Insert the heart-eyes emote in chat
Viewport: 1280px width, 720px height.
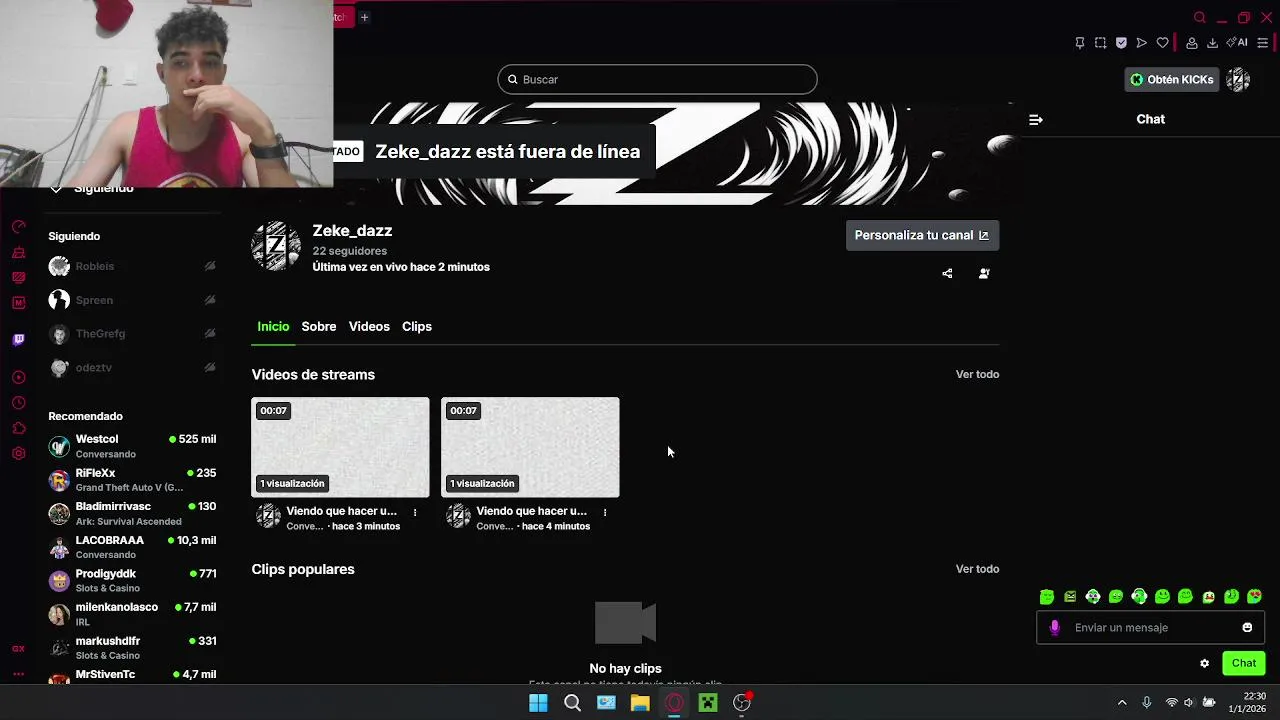click(x=1254, y=597)
